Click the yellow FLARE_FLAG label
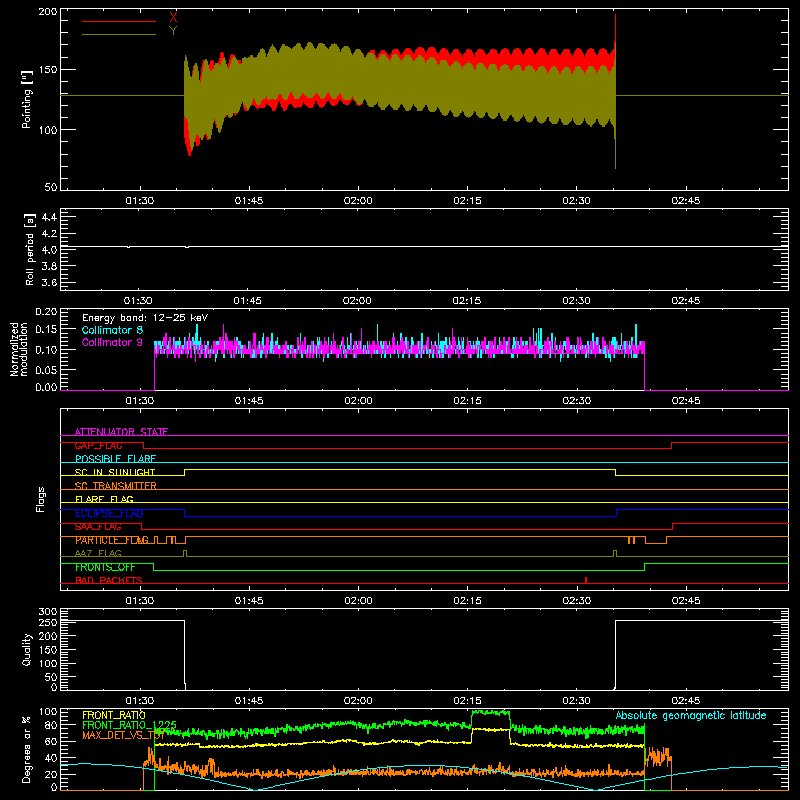This screenshot has width=800, height=800. pyautogui.click(x=104, y=499)
